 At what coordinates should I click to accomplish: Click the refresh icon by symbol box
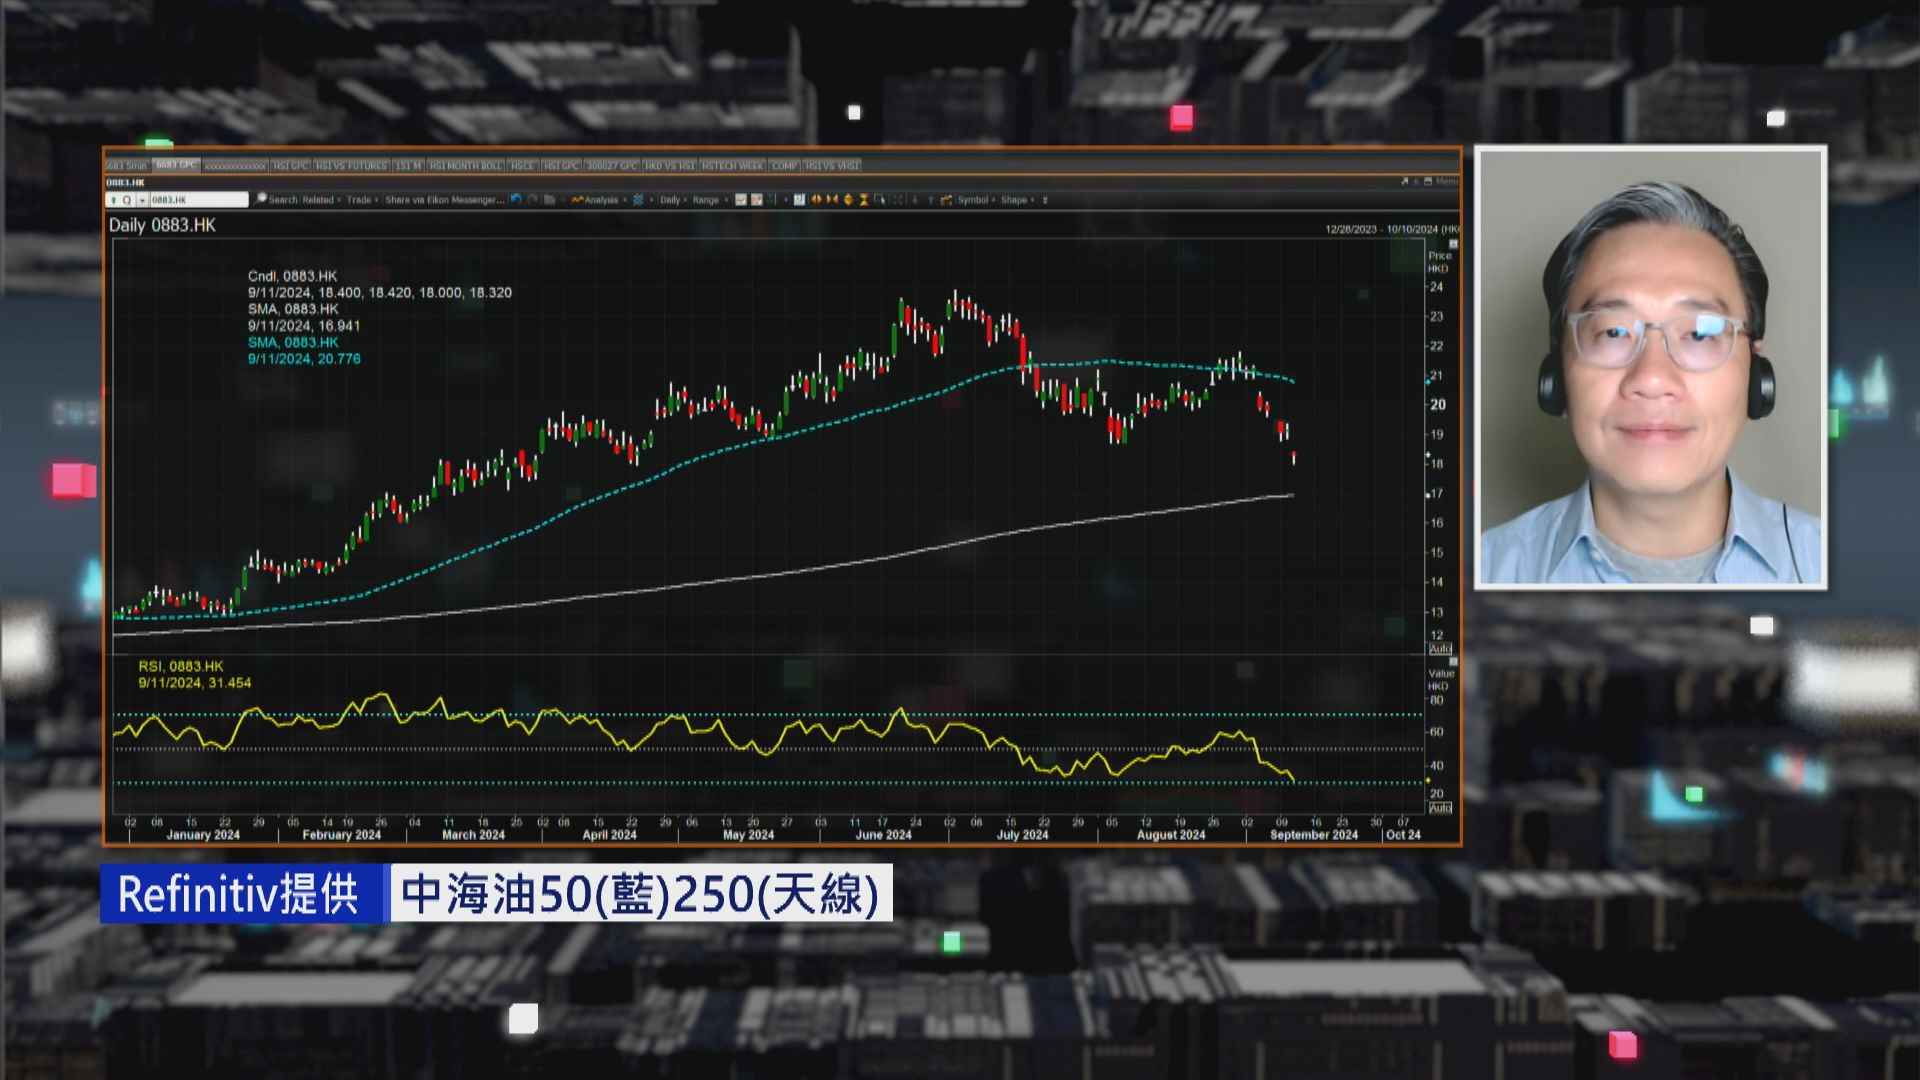(127, 199)
